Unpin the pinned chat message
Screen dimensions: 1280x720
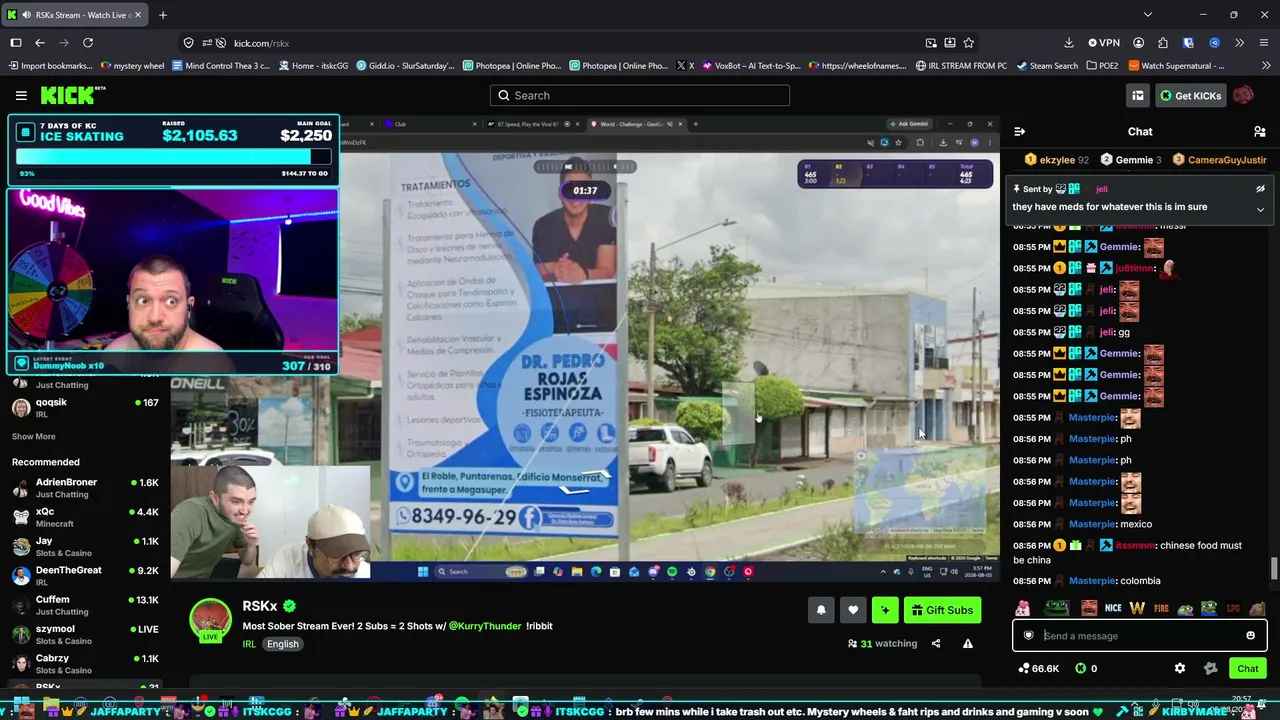pos(1260,188)
